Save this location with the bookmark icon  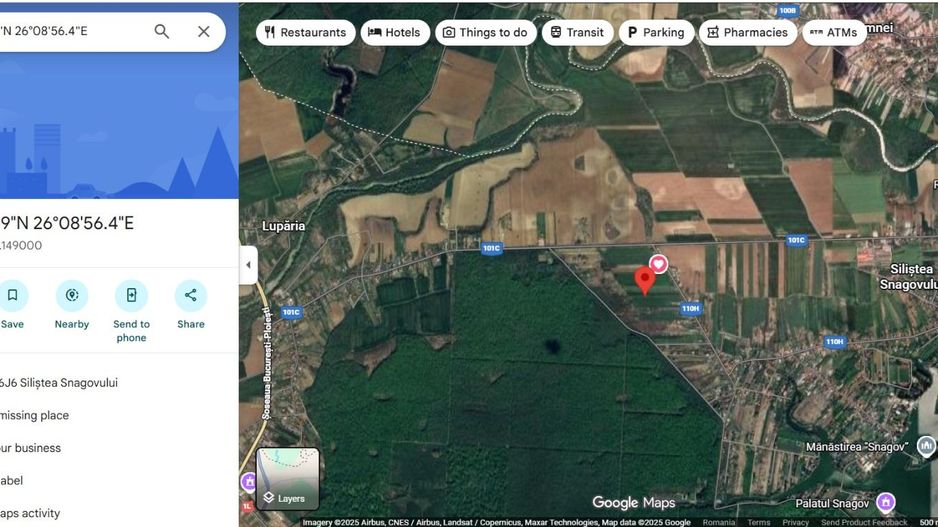click(x=12, y=296)
